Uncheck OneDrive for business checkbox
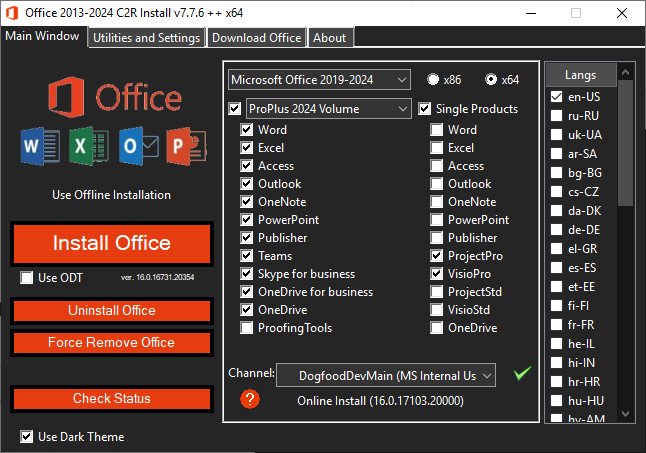This screenshot has width=646, height=453. tap(247, 292)
